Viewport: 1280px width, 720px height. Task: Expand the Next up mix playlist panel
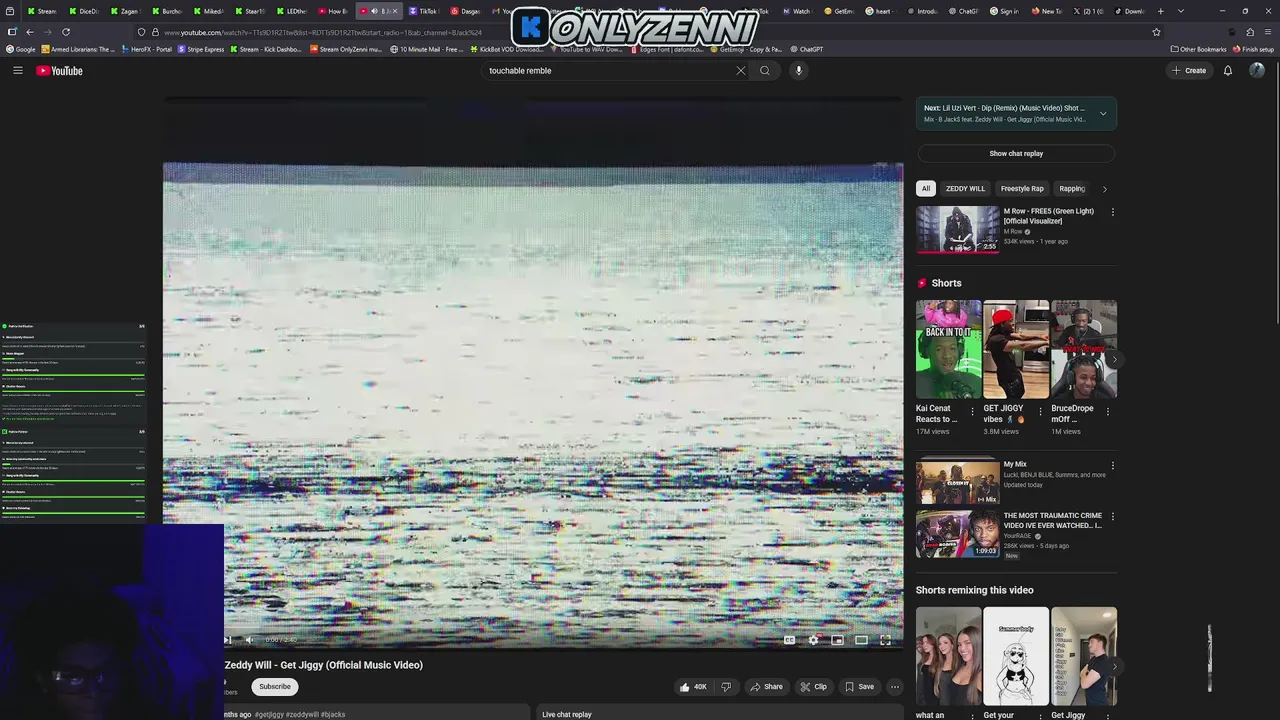click(x=1103, y=113)
